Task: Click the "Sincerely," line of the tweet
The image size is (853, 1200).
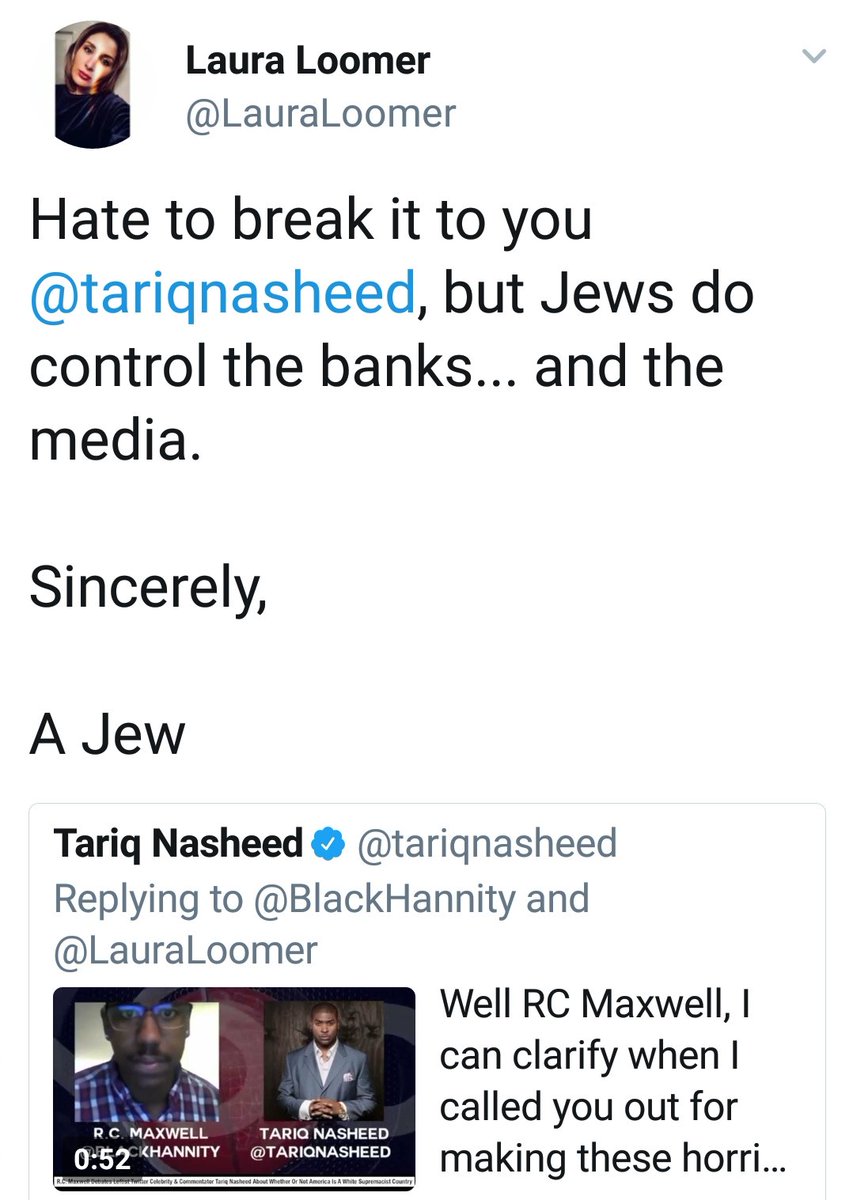Action: [x=148, y=588]
